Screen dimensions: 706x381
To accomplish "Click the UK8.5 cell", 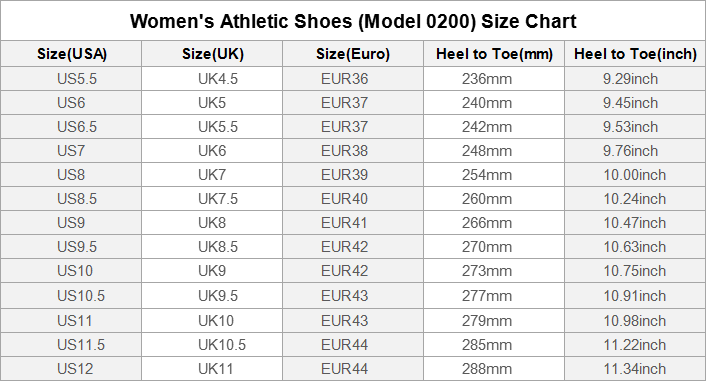I will coord(213,247).
